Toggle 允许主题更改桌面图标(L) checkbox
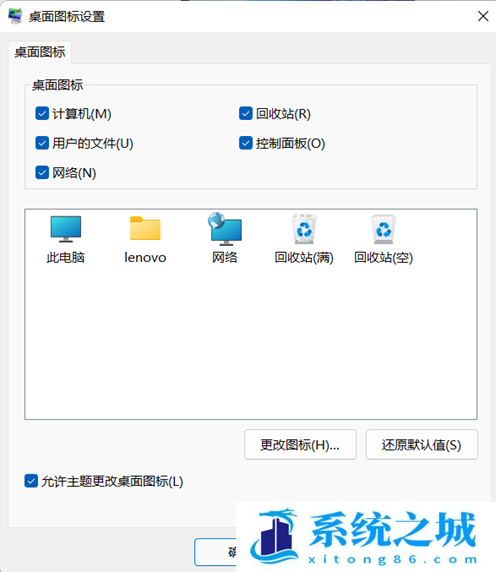Image resolution: width=496 pixels, height=572 pixels. click(31, 481)
